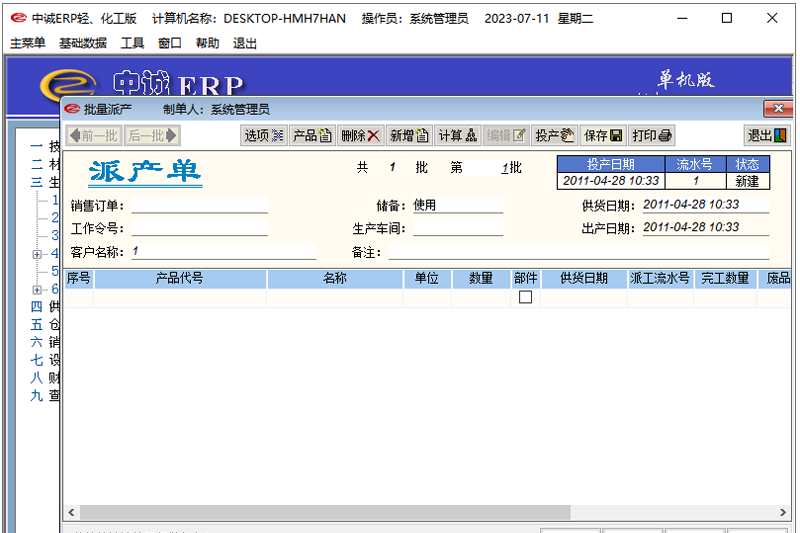Click the 新增 add-new toolbar button
Viewport: 800px width, 533px height.
tap(409, 136)
